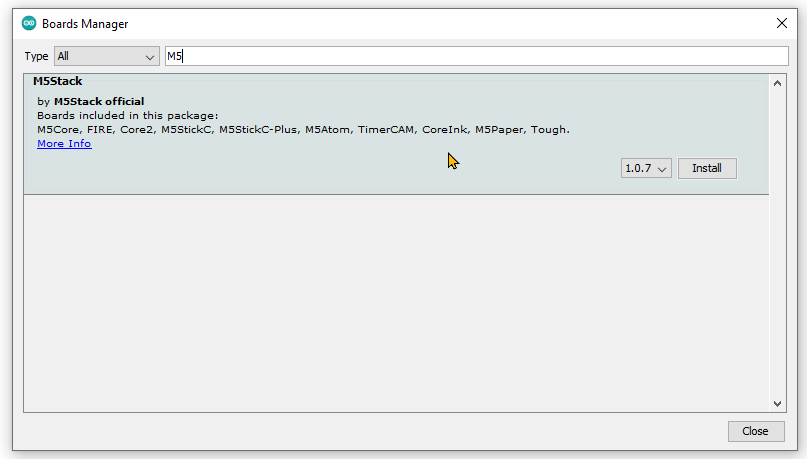Click the 'by M5Stack official' author text
This screenshot has height=459, width=807.
coord(91,101)
